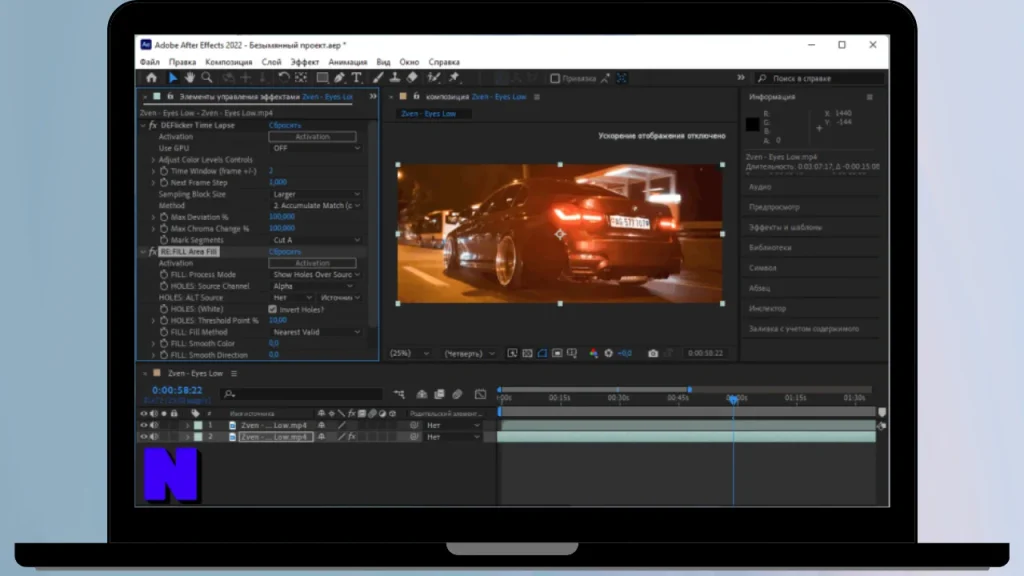Screen dimensions: 1024x576
Task: Open the color channel display icon
Action: coord(593,353)
